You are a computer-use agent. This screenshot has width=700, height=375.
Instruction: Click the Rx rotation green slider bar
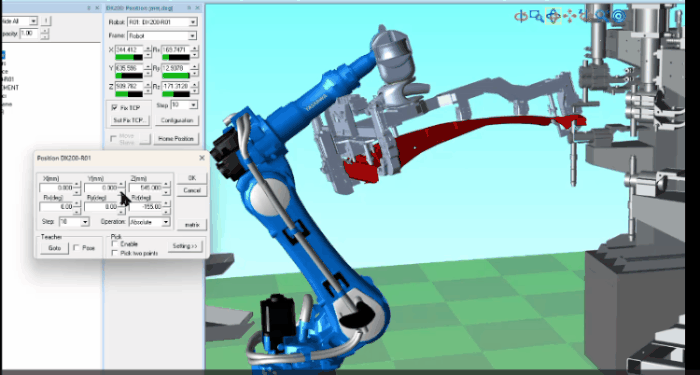click(x=176, y=57)
